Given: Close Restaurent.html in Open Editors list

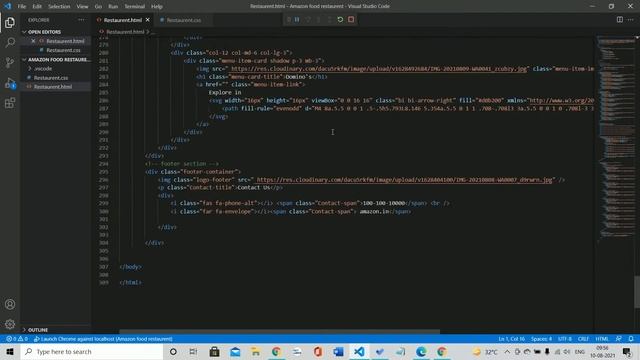Looking at the screenshot, I should [x=33, y=41].
